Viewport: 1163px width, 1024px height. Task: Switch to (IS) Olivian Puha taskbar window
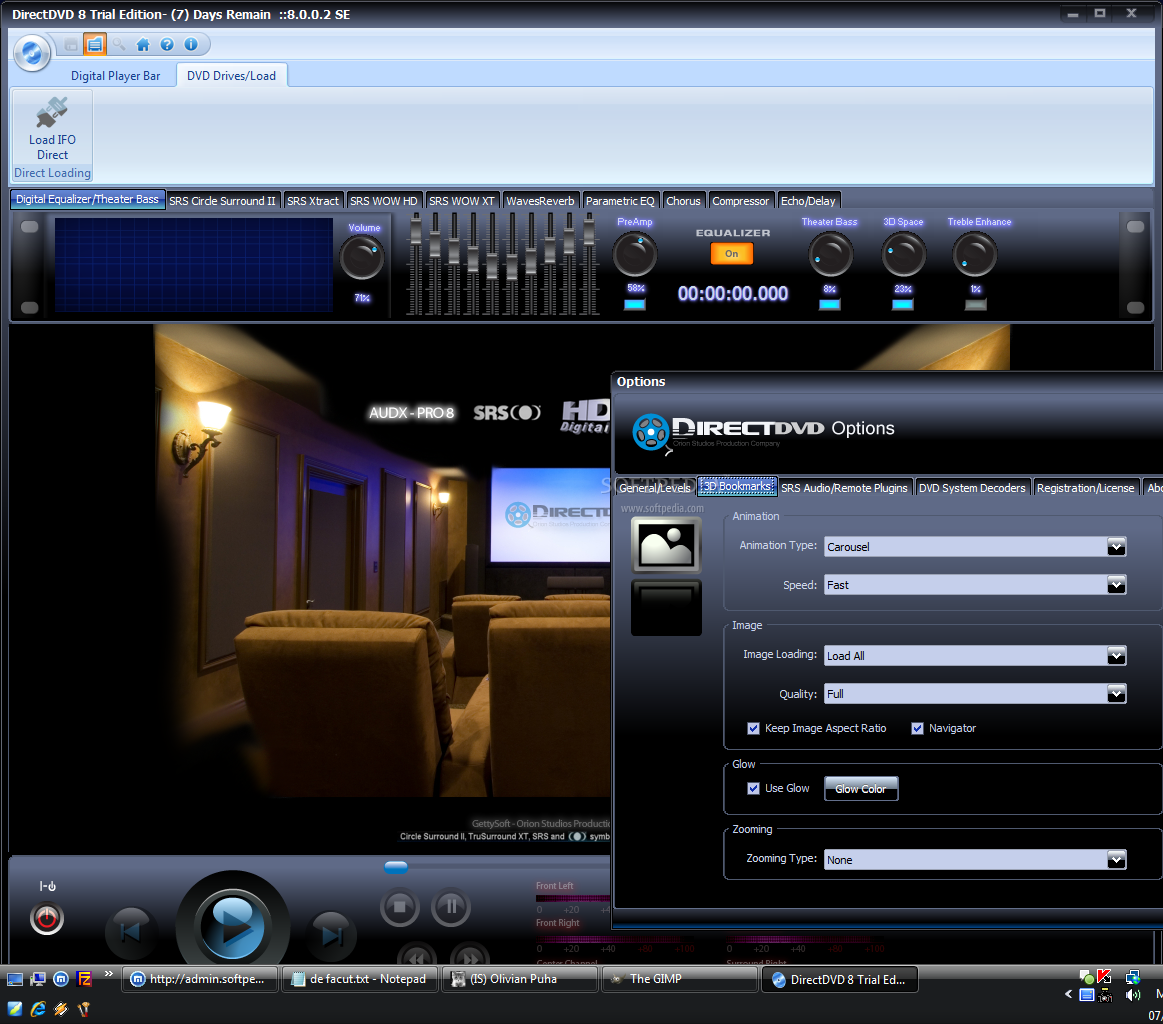(520, 979)
